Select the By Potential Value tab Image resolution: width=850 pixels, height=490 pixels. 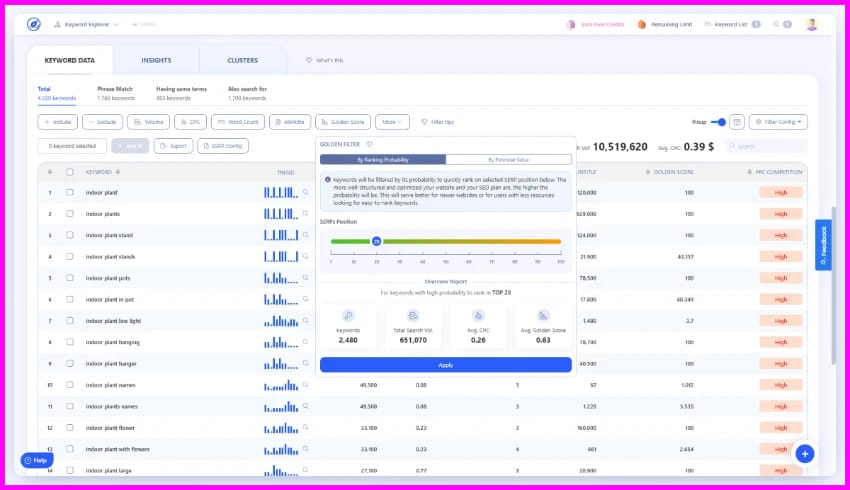[508, 159]
